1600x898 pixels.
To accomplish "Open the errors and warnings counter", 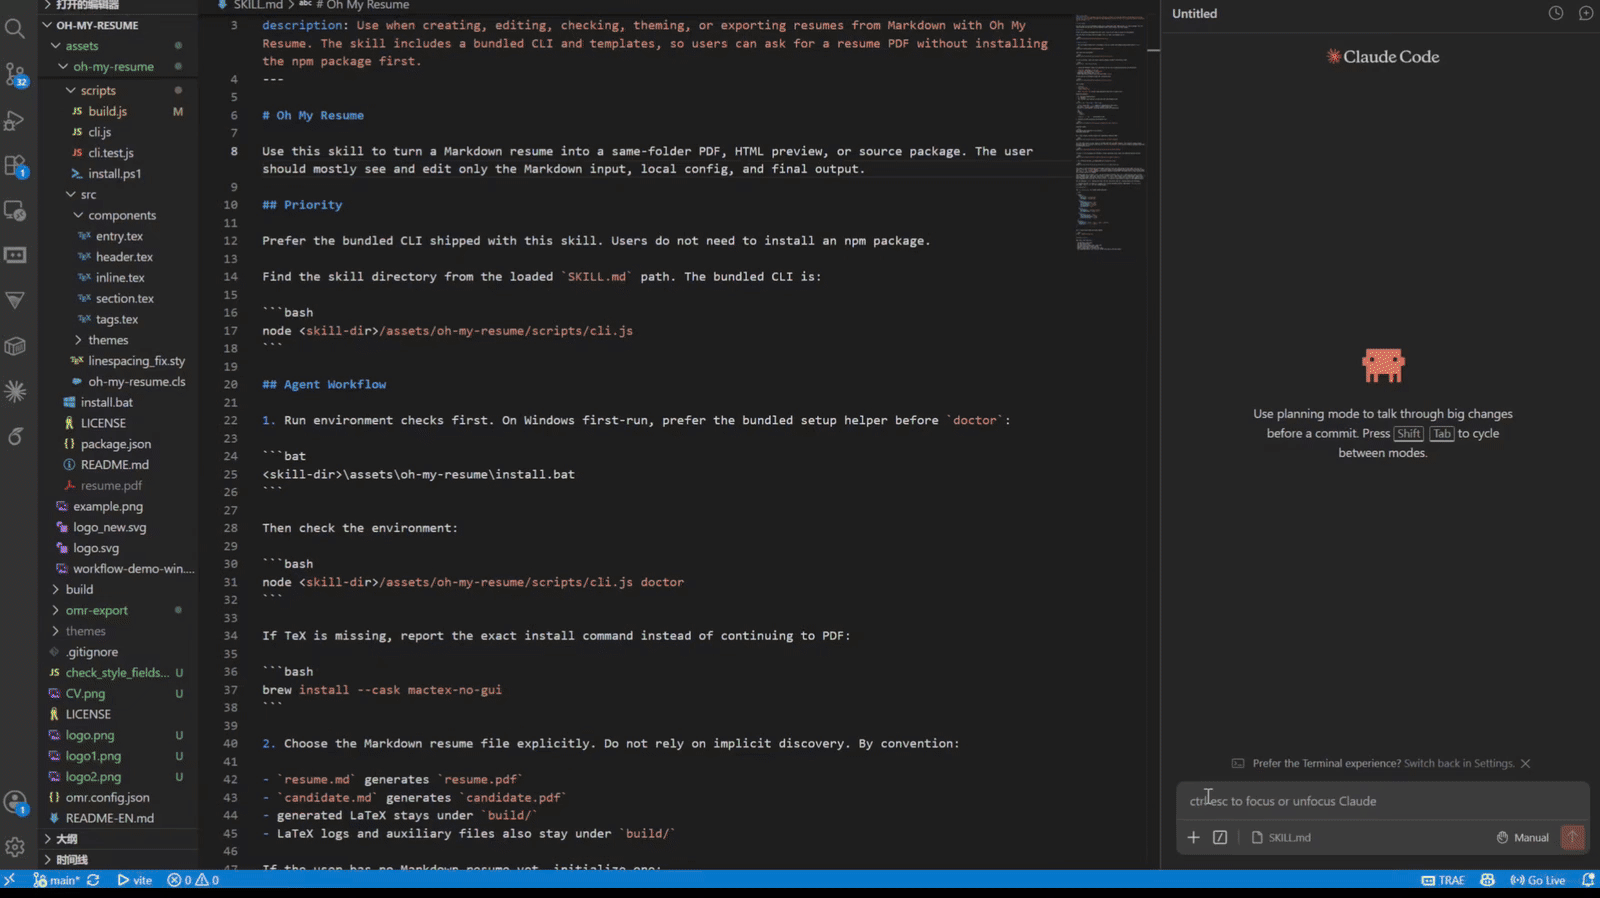I will tap(193, 880).
